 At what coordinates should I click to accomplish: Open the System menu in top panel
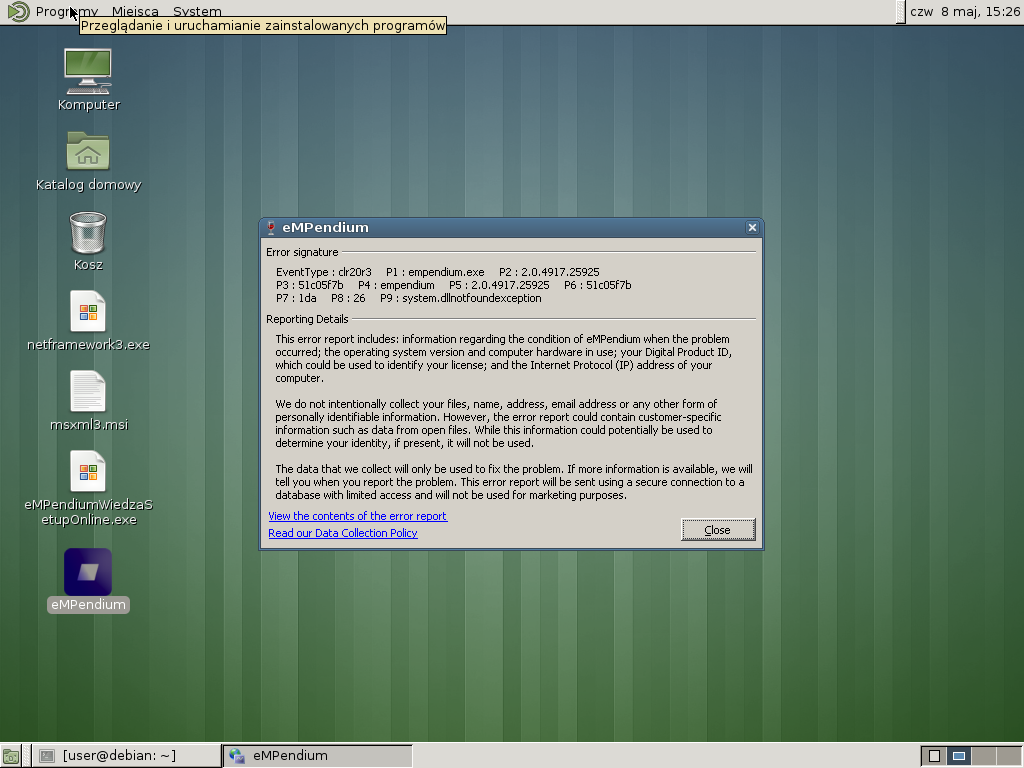tap(197, 11)
